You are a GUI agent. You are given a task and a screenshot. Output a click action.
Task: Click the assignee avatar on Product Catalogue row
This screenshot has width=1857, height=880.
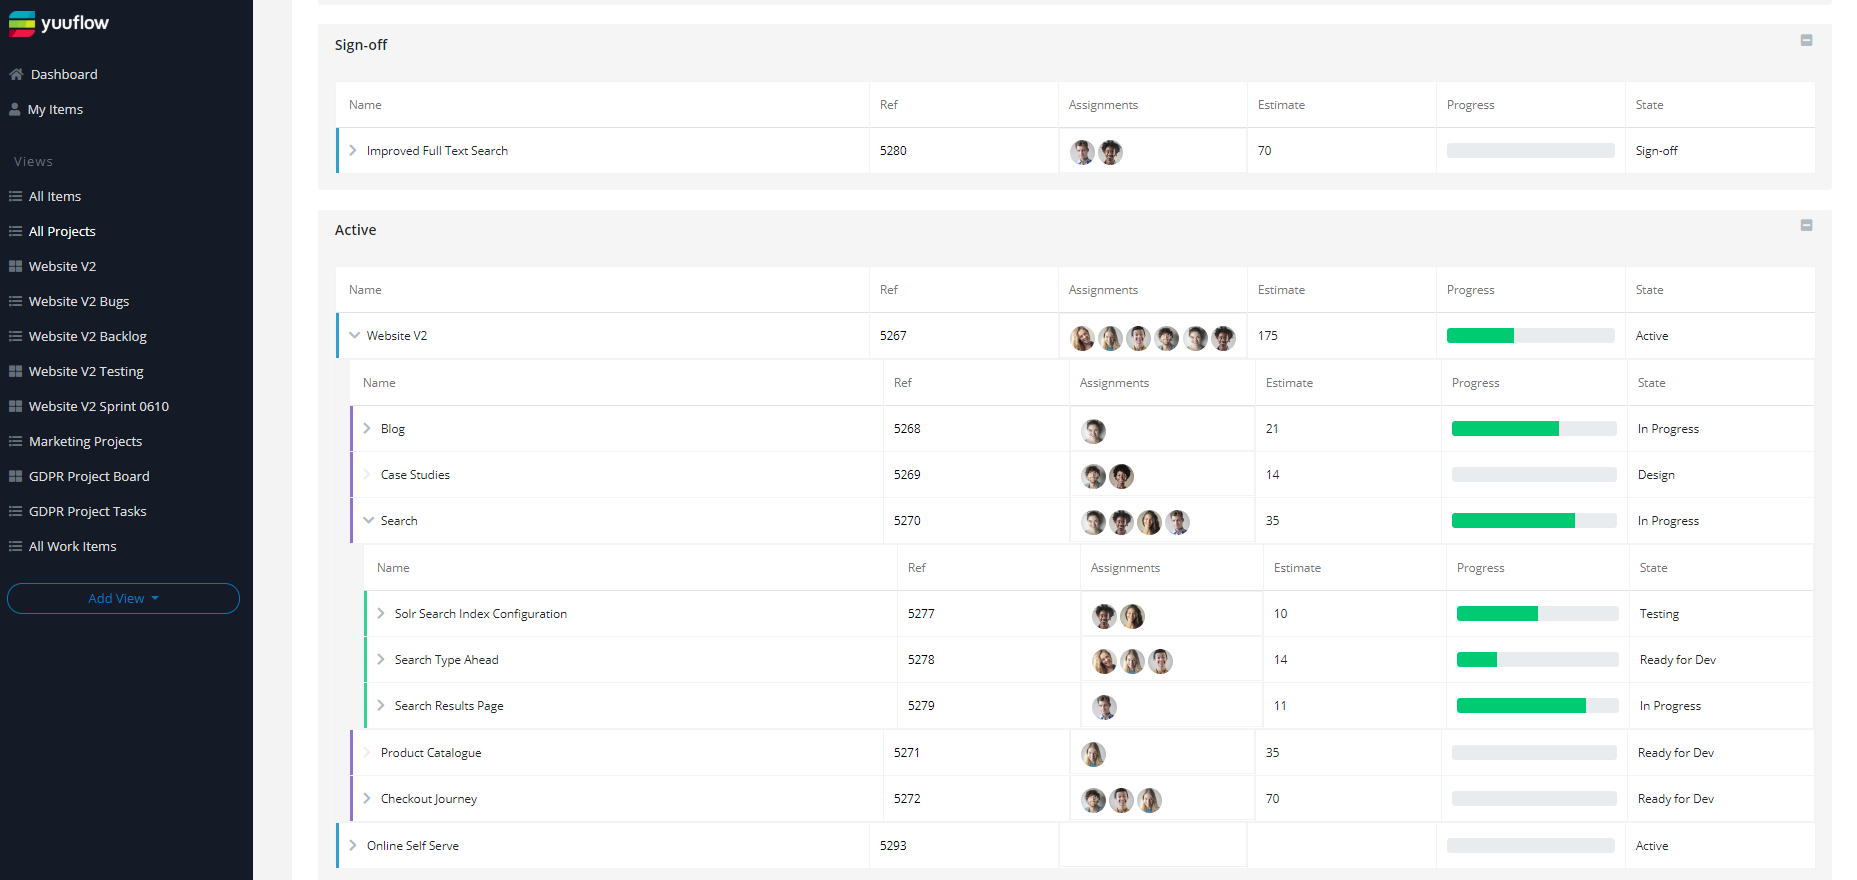(1094, 754)
